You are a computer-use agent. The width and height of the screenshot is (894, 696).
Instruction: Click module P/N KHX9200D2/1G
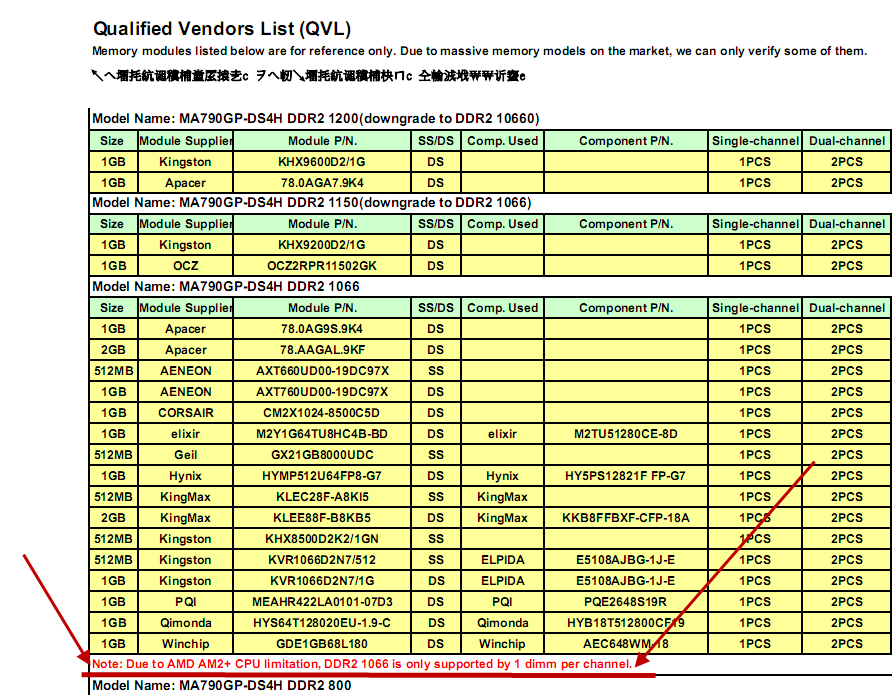(322, 245)
